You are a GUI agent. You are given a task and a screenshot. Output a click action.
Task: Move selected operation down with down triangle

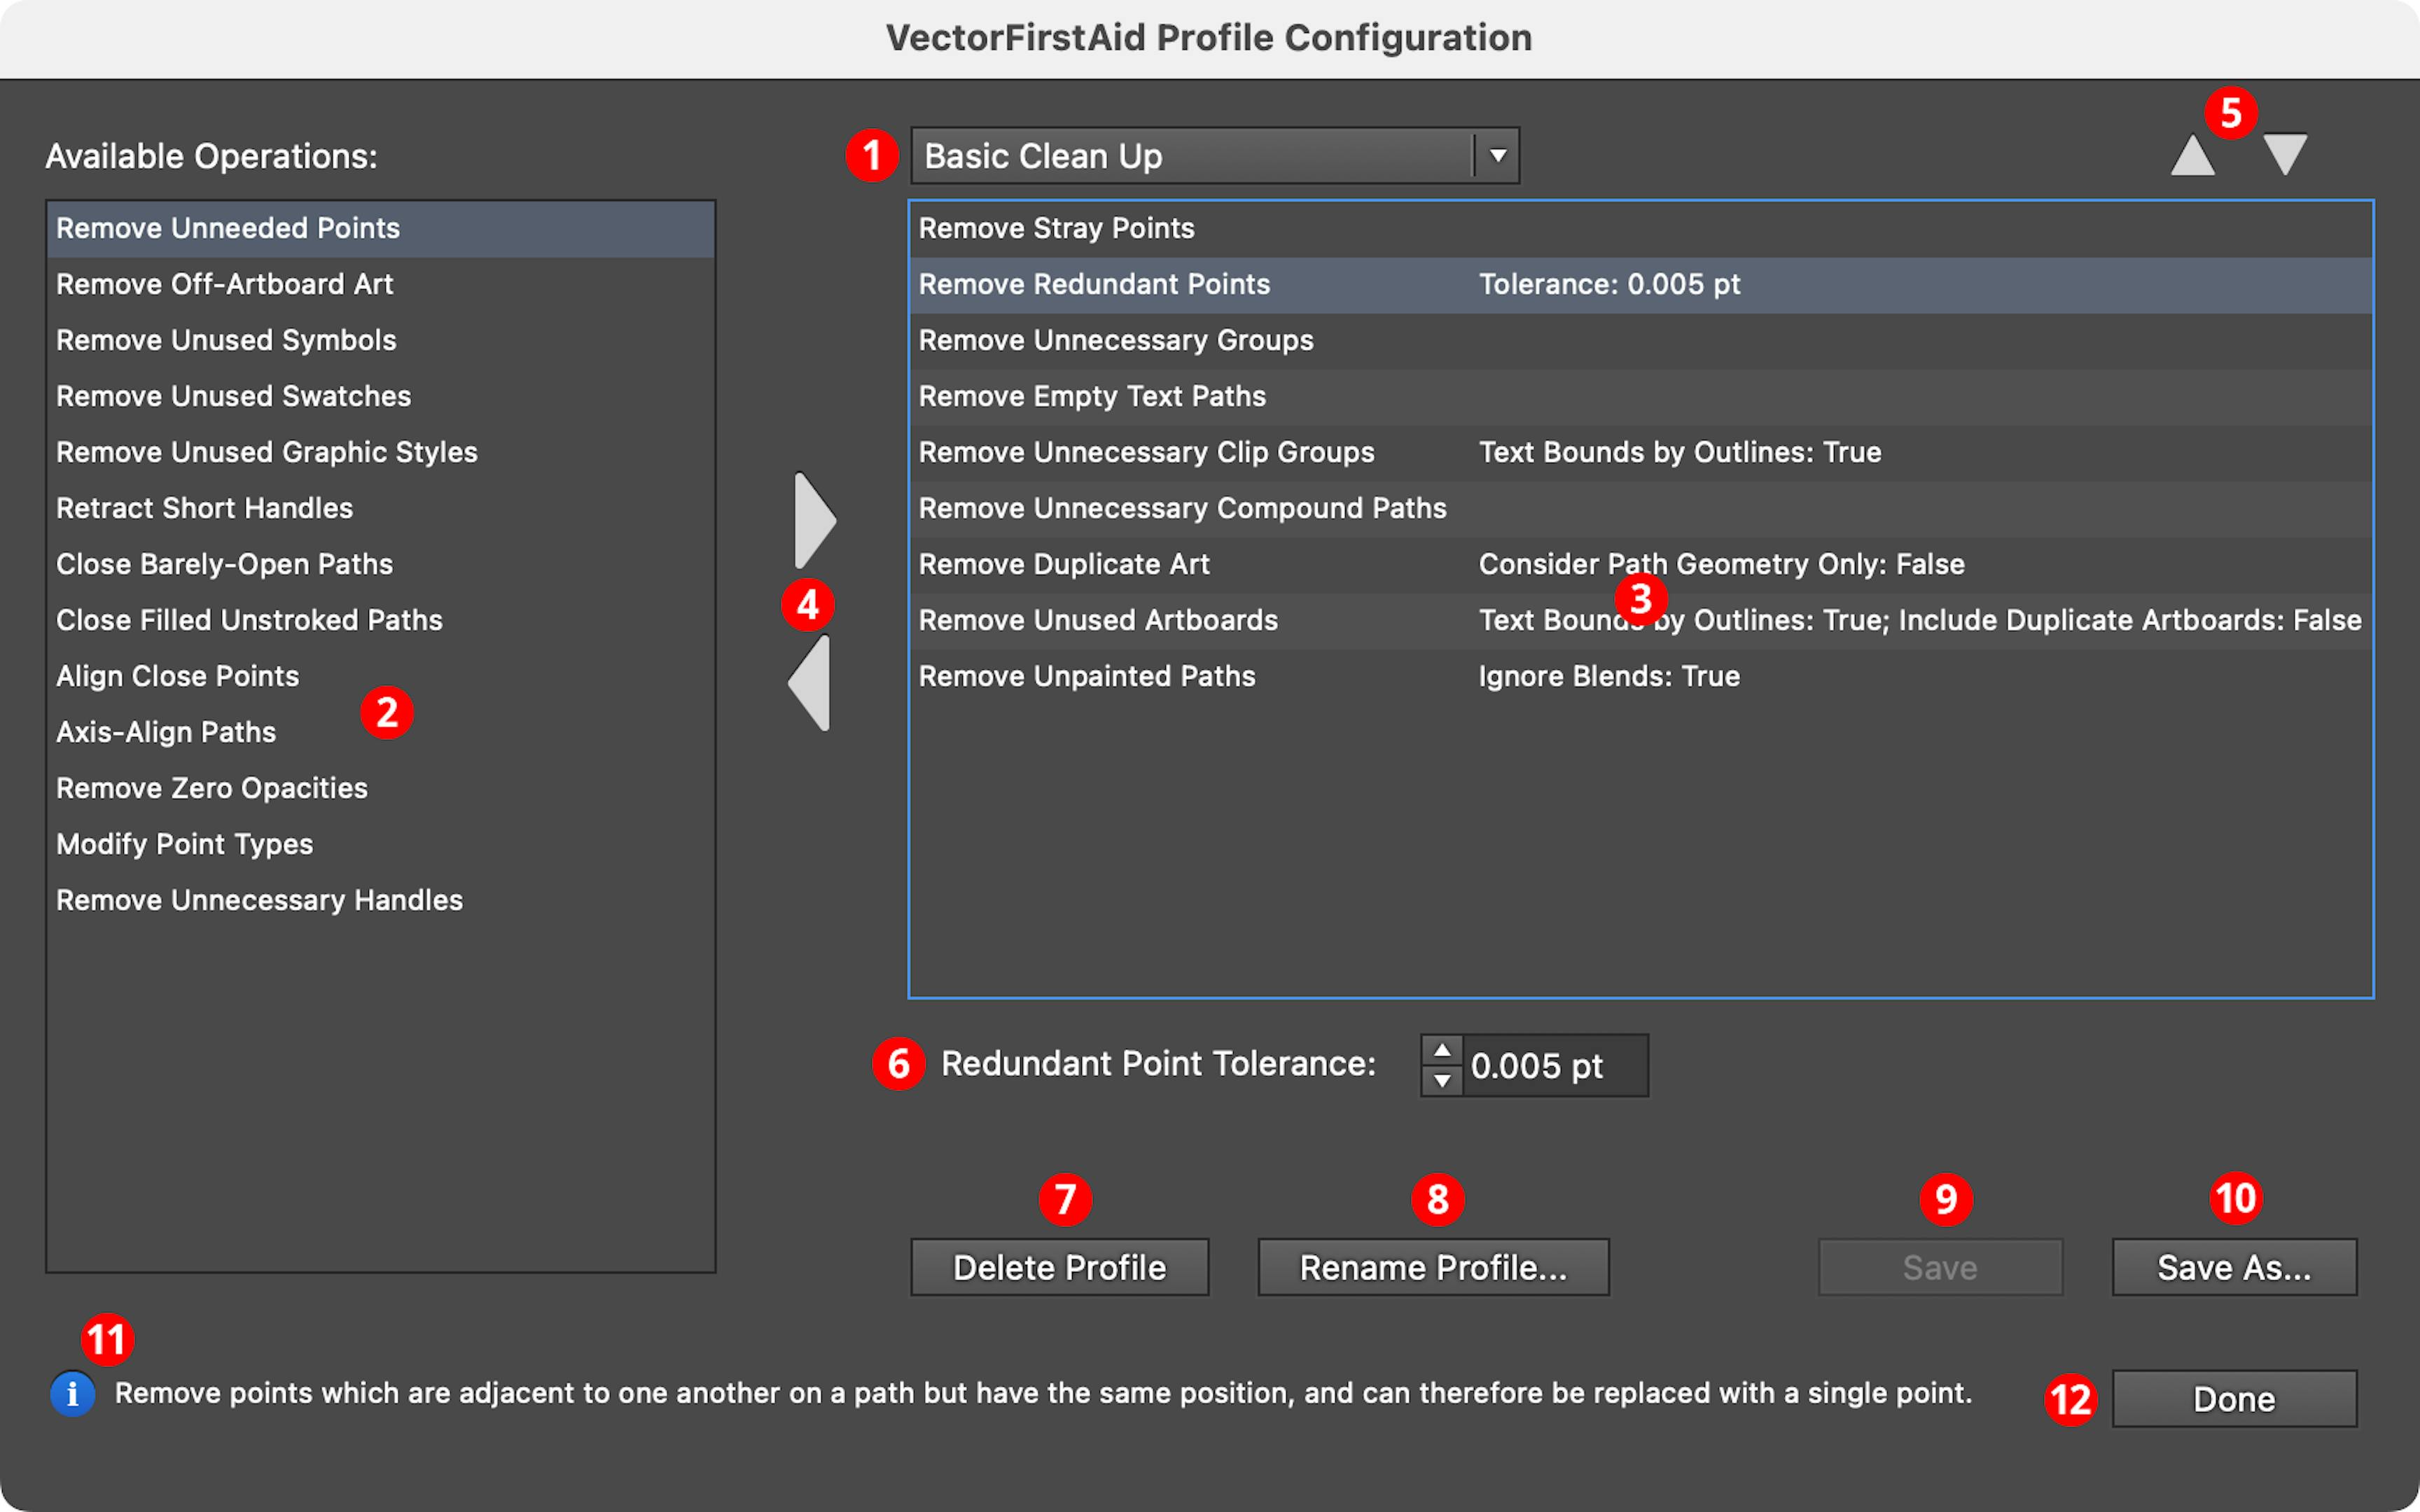point(2288,152)
